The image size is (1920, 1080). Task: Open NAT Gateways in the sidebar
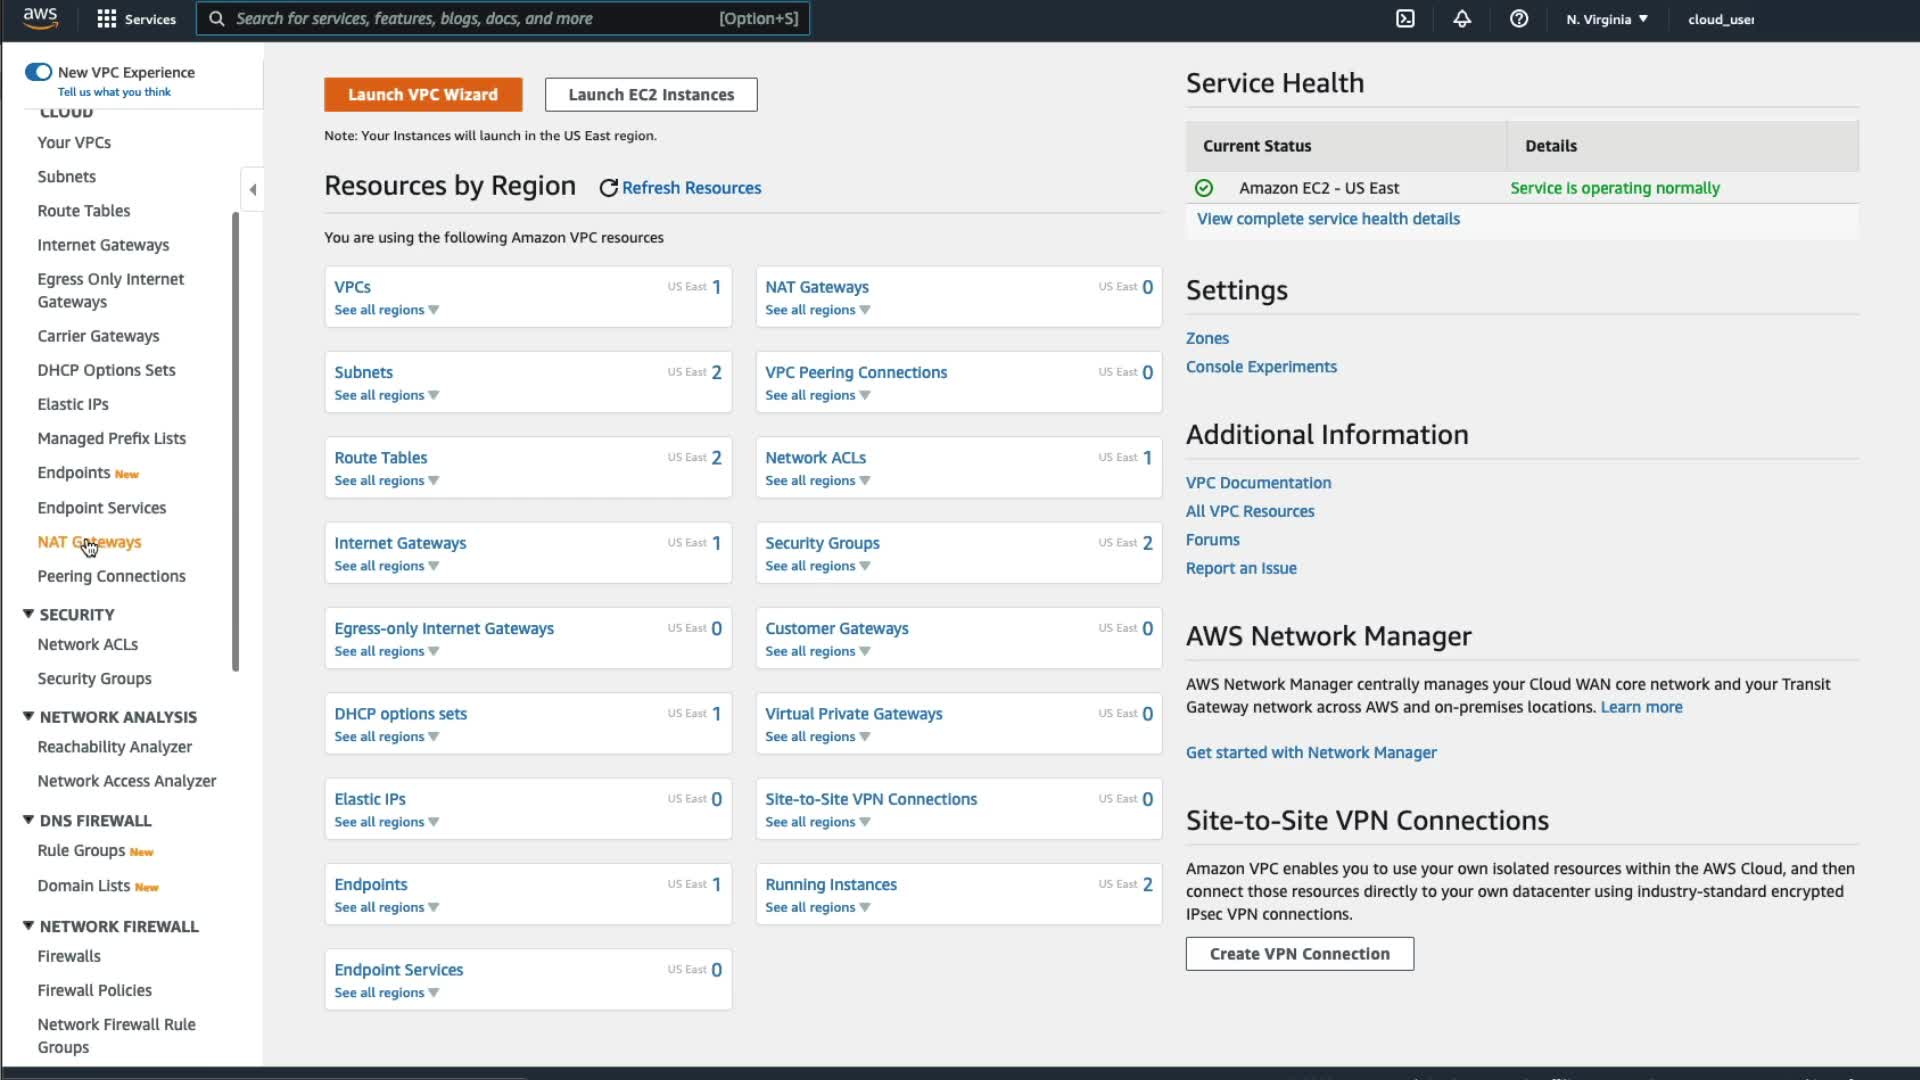[89, 542]
